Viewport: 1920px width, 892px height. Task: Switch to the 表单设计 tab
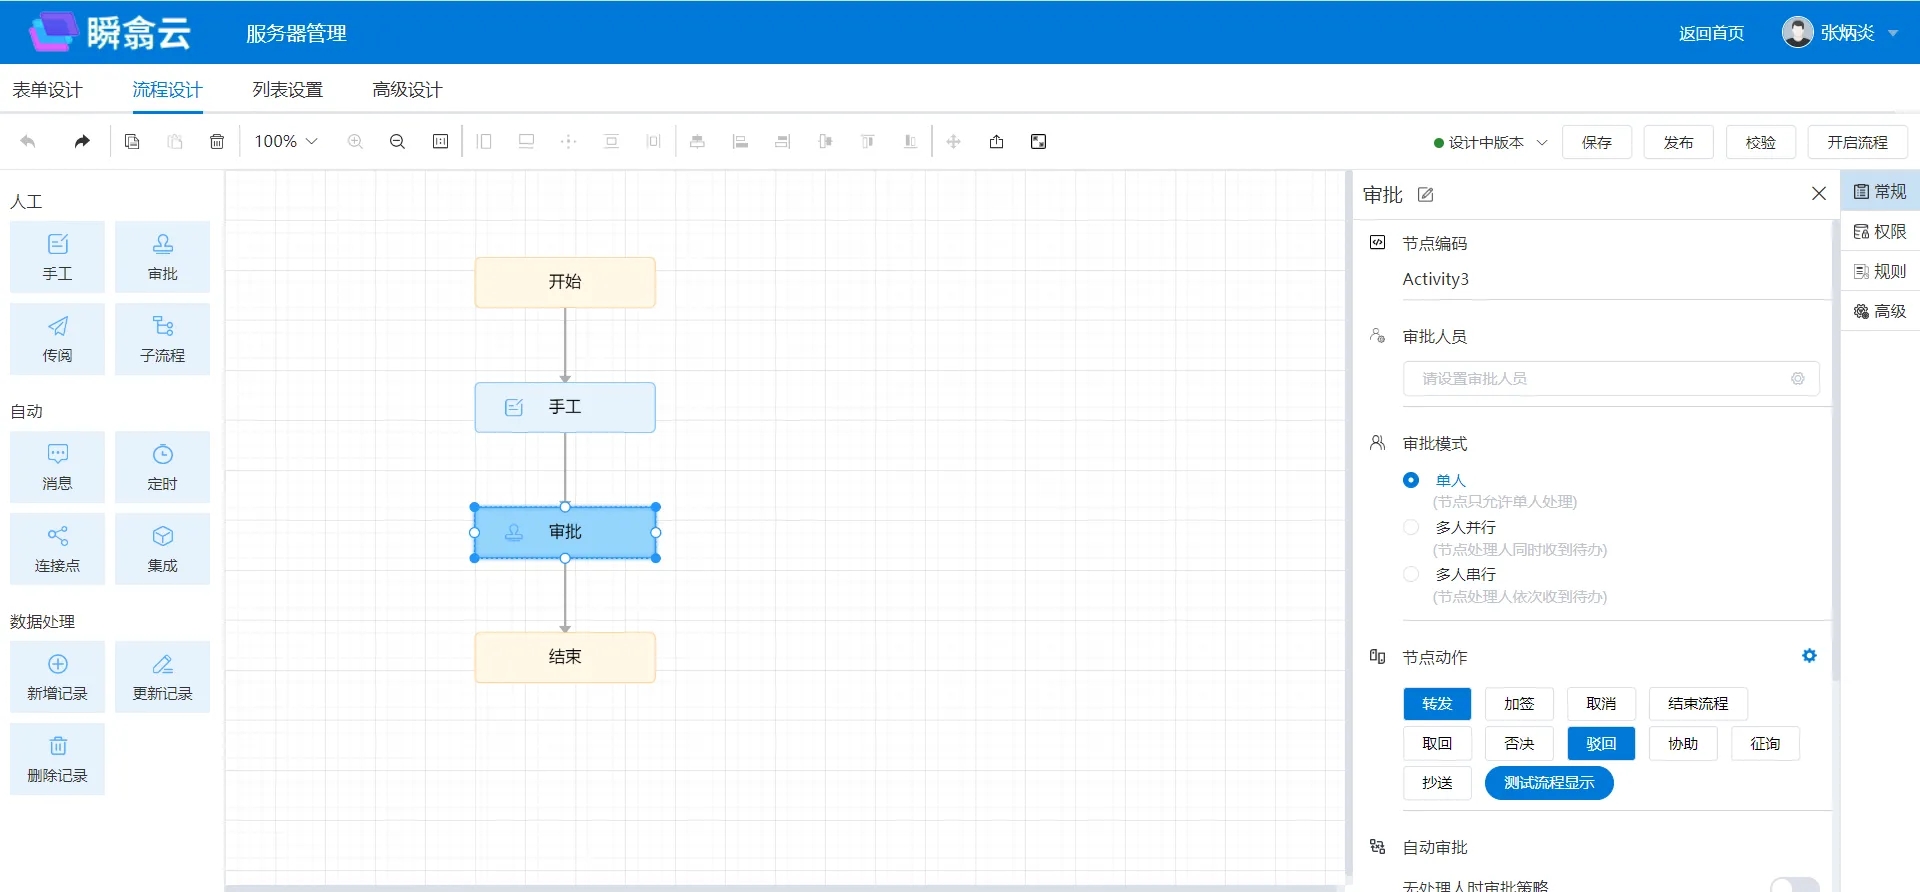pos(47,90)
